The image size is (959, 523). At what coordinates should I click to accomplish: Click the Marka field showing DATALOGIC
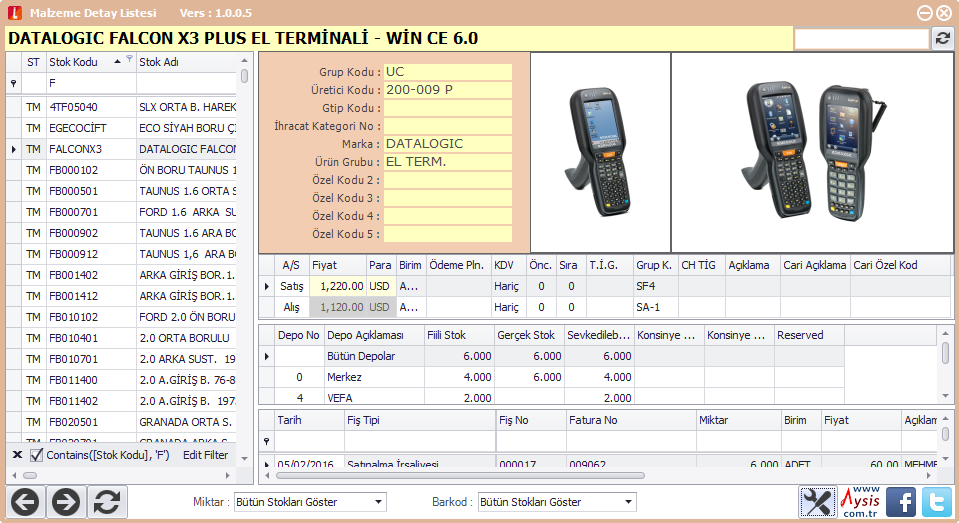point(448,144)
